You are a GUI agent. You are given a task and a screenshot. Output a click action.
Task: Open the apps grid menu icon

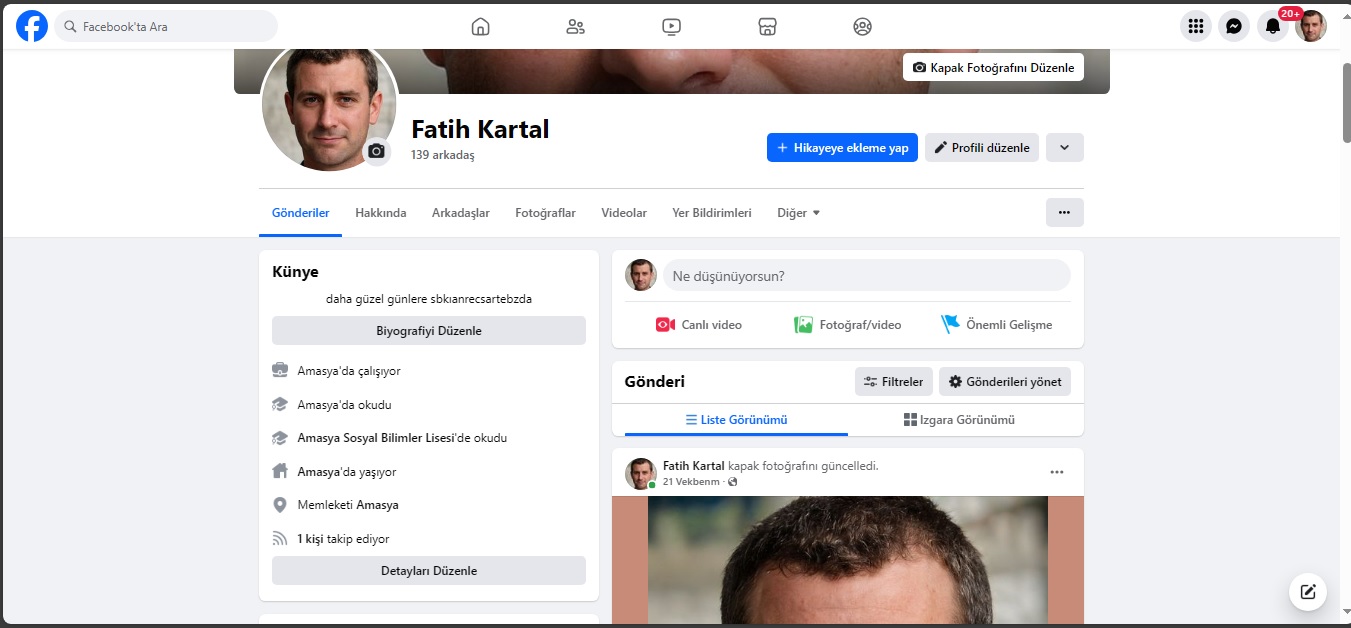[x=1196, y=26]
